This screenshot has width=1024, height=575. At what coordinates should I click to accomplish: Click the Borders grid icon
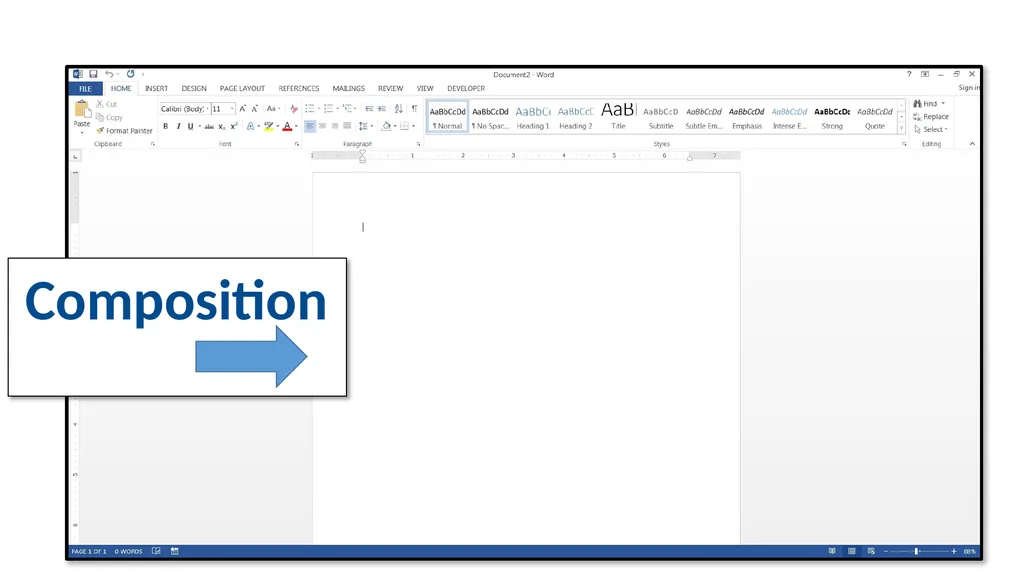click(404, 127)
